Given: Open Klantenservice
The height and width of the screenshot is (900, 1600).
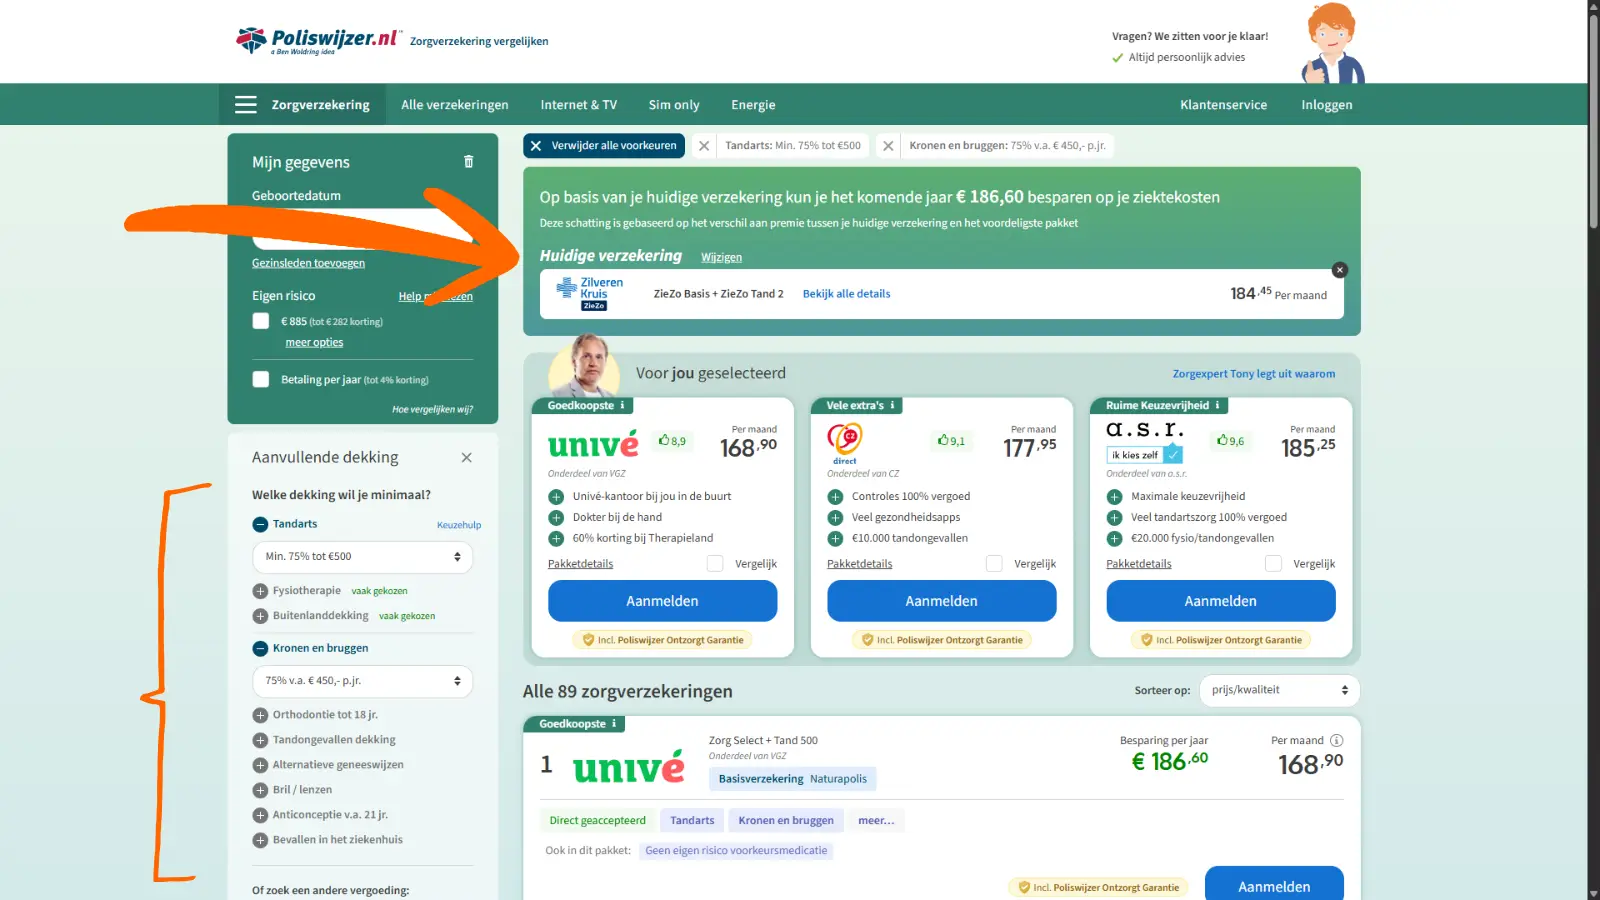Looking at the screenshot, I should click(x=1223, y=105).
